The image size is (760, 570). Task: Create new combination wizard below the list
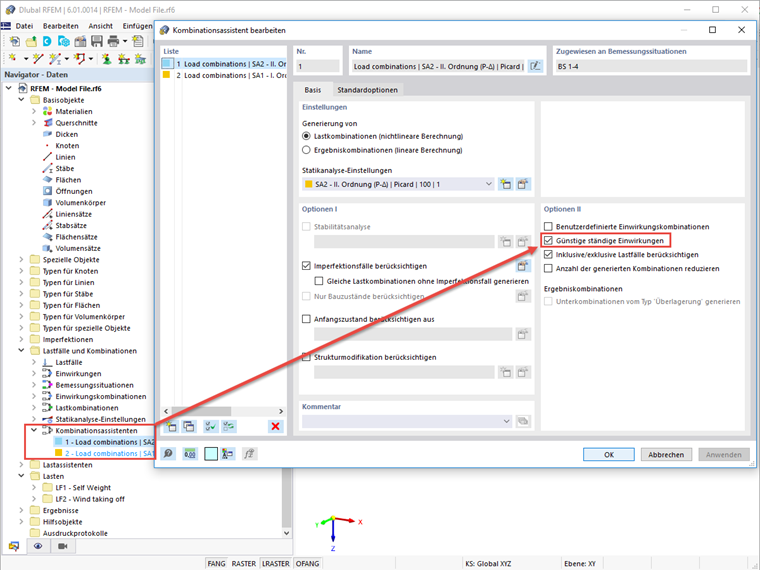pos(171,427)
